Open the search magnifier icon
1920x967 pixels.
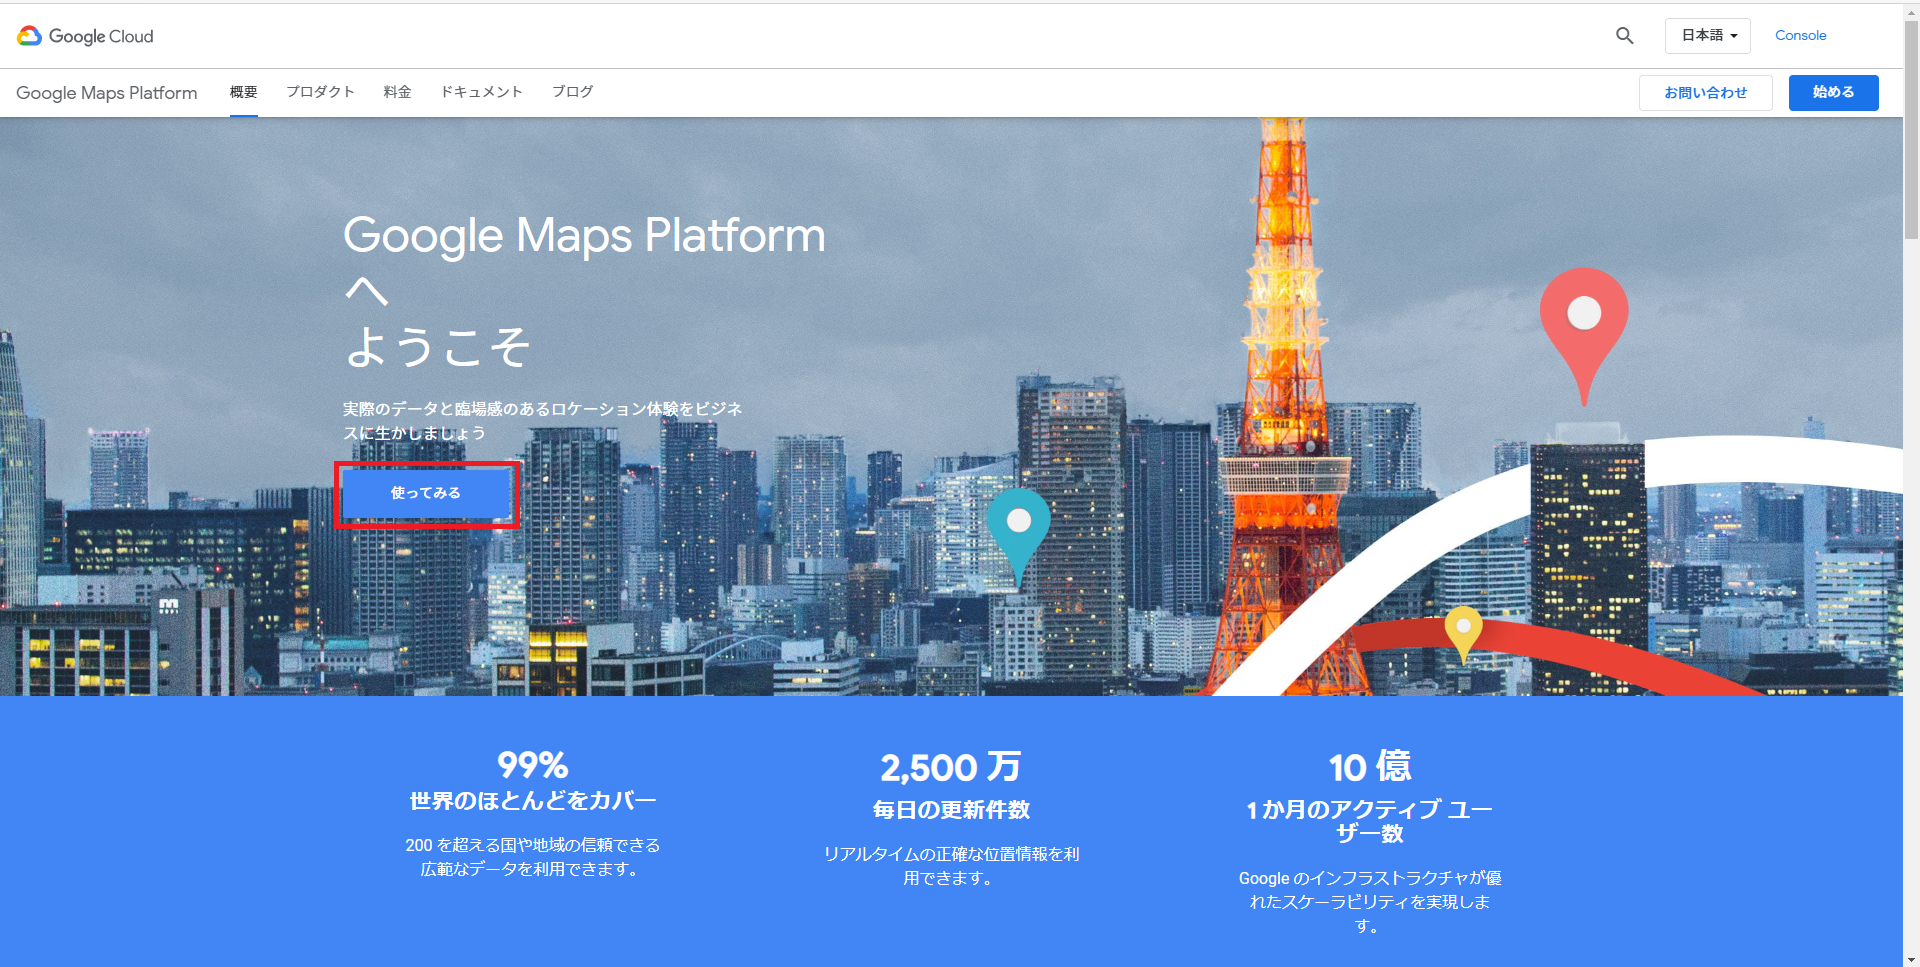point(1625,36)
